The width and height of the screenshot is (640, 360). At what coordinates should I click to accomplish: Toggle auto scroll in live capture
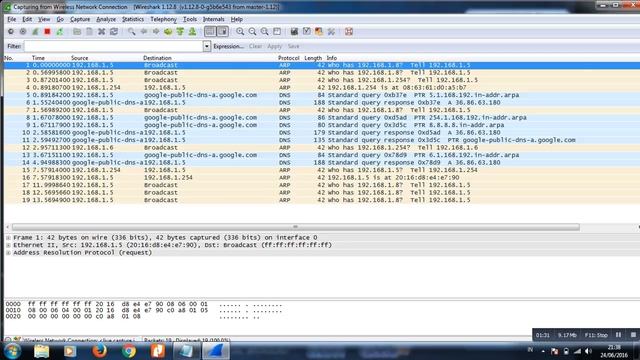222,31
